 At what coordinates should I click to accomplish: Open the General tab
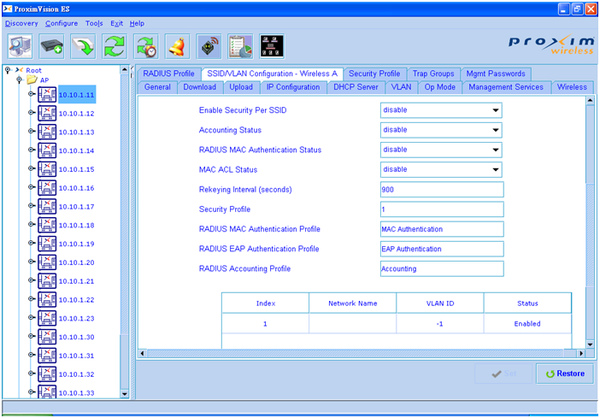(x=157, y=87)
